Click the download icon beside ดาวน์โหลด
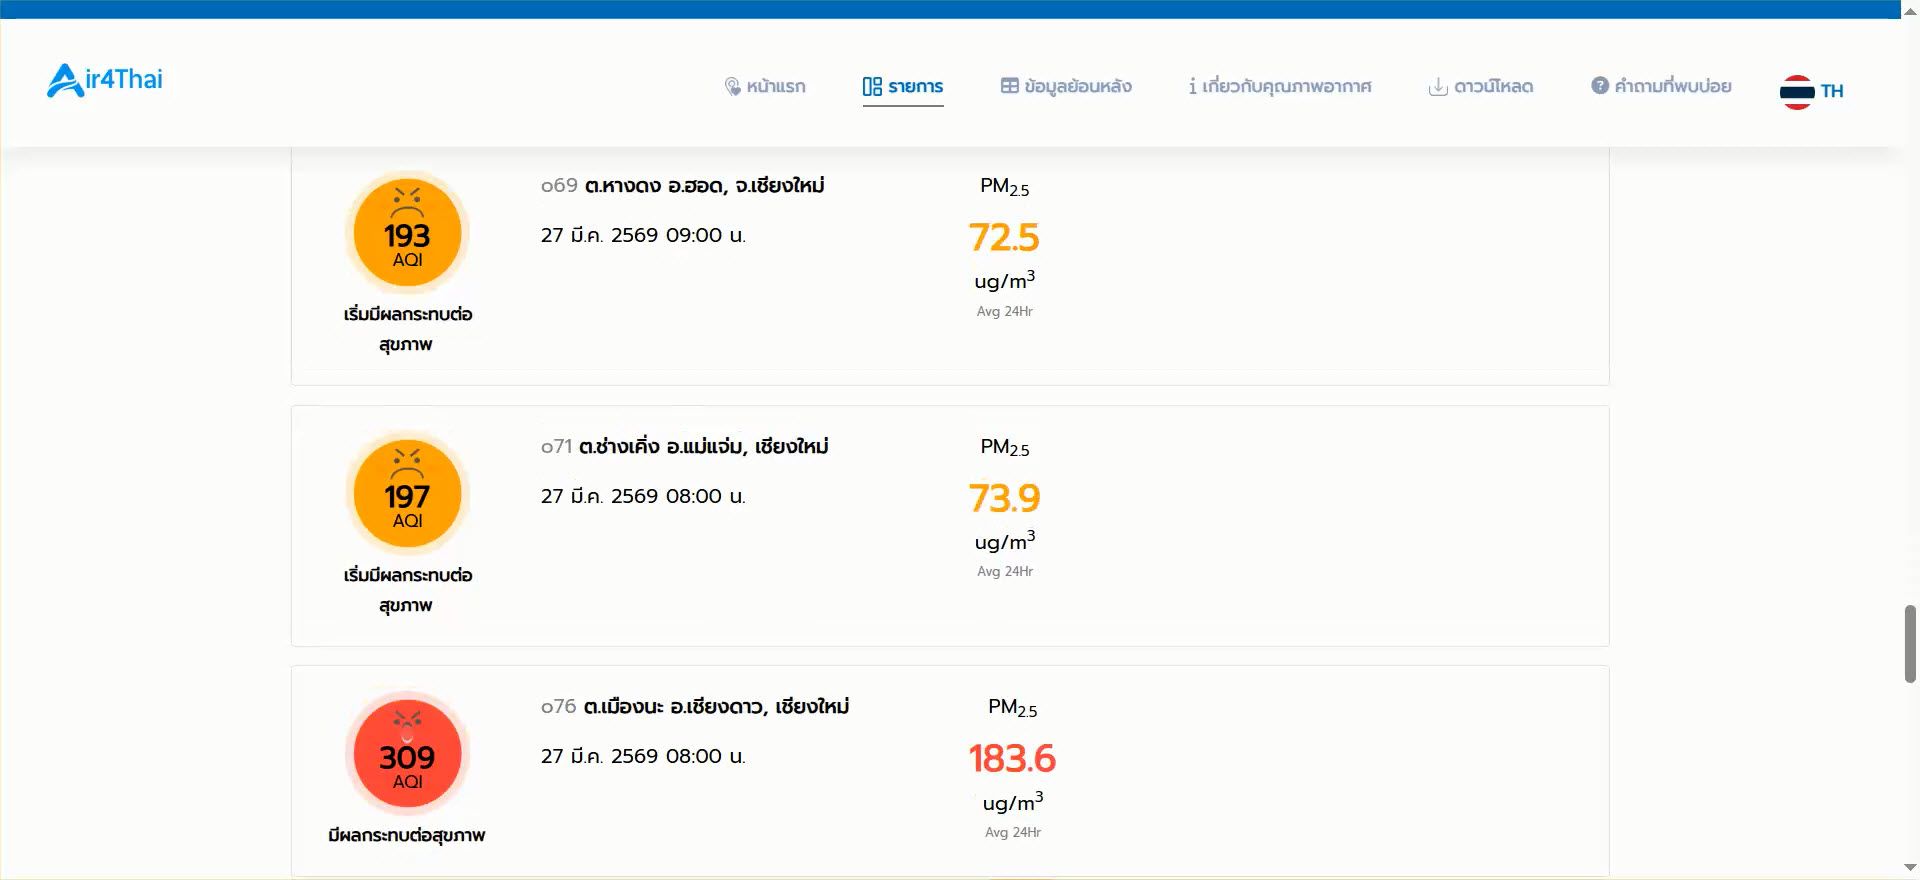The image size is (1920, 880). pos(1437,87)
